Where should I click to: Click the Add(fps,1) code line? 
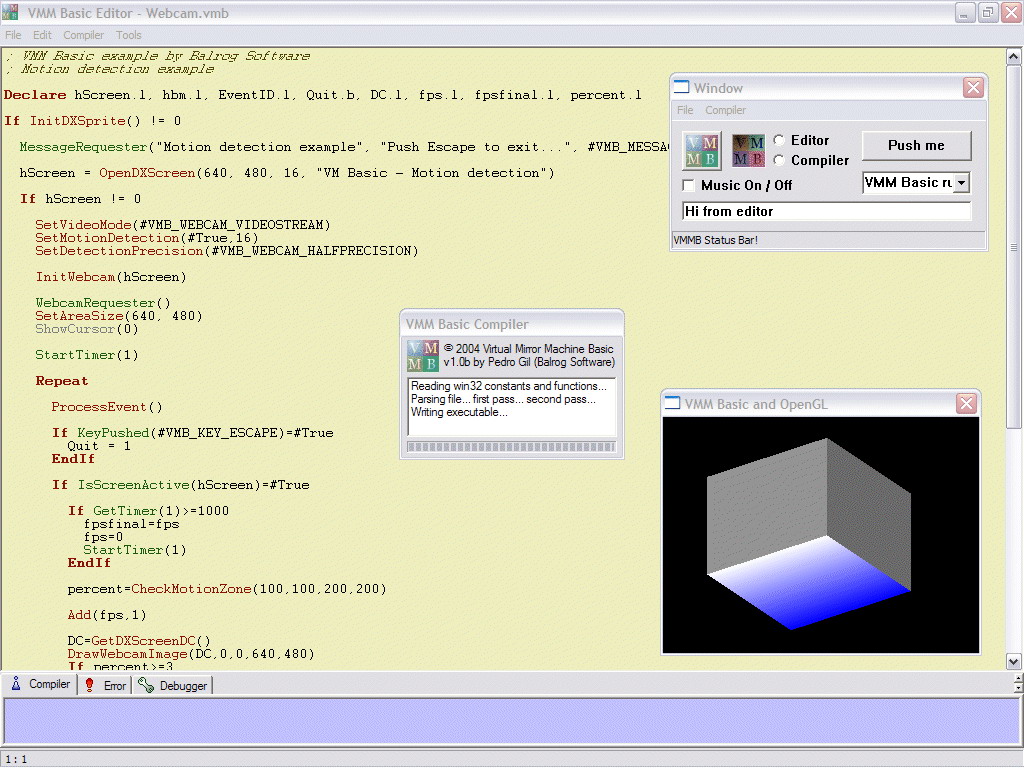pos(106,615)
